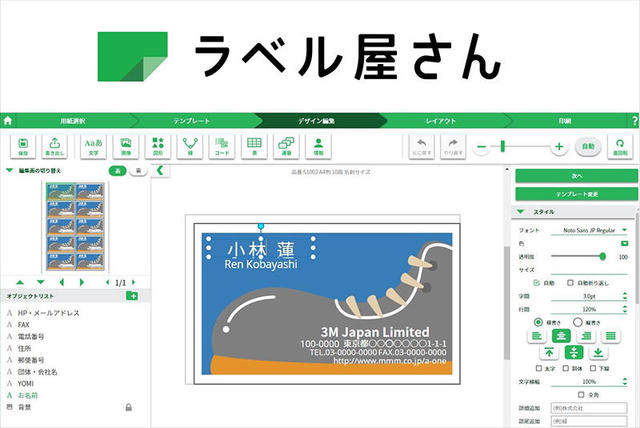Move object up with up triangle
This screenshot has width=640, height=428.
(20, 282)
